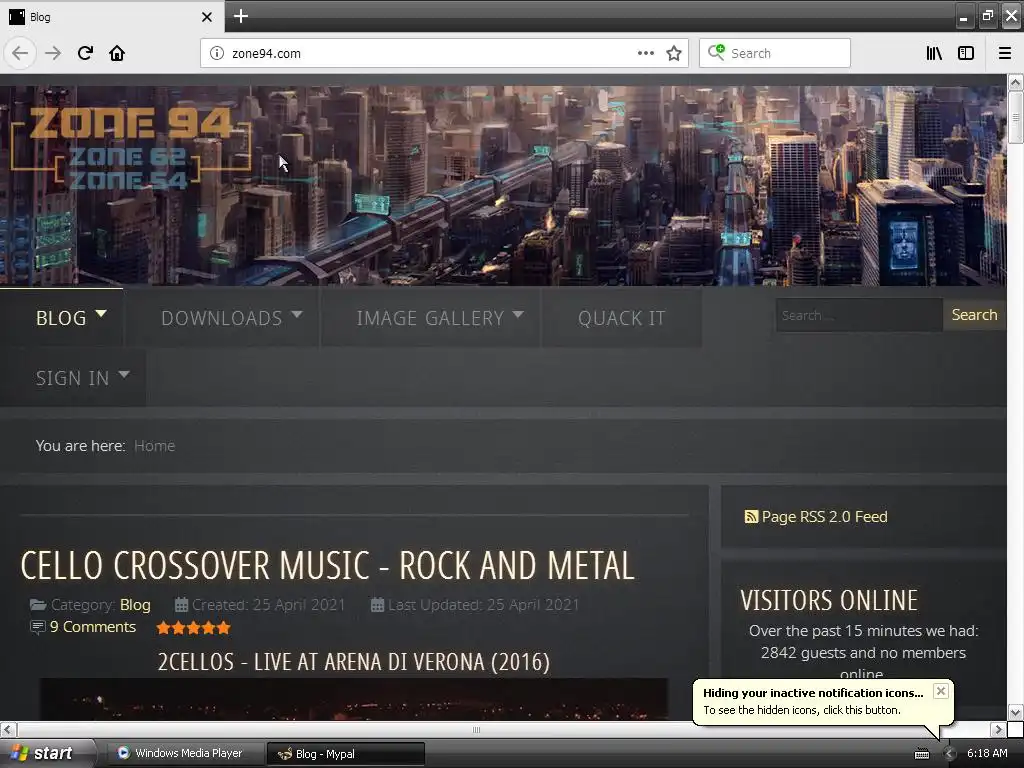Click the browser toolbar Search box

(x=775, y=53)
